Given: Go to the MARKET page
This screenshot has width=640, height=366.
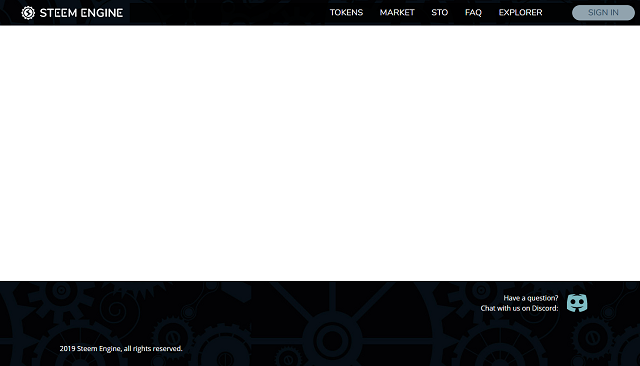Looking at the screenshot, I should coord(397,13).
